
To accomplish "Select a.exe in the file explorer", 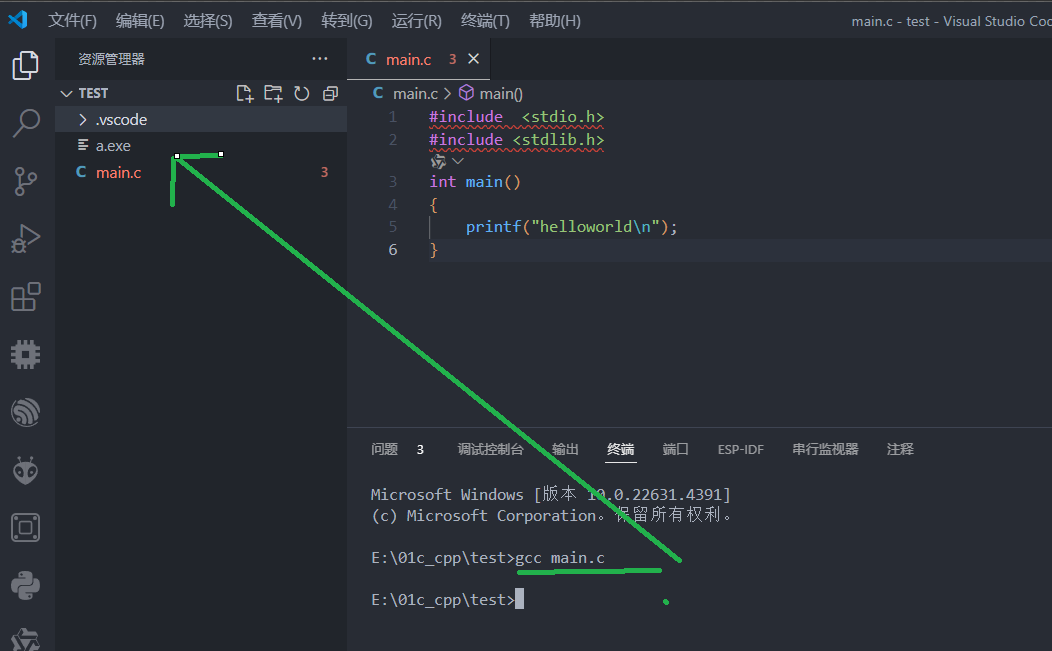I will coord(113,146).
